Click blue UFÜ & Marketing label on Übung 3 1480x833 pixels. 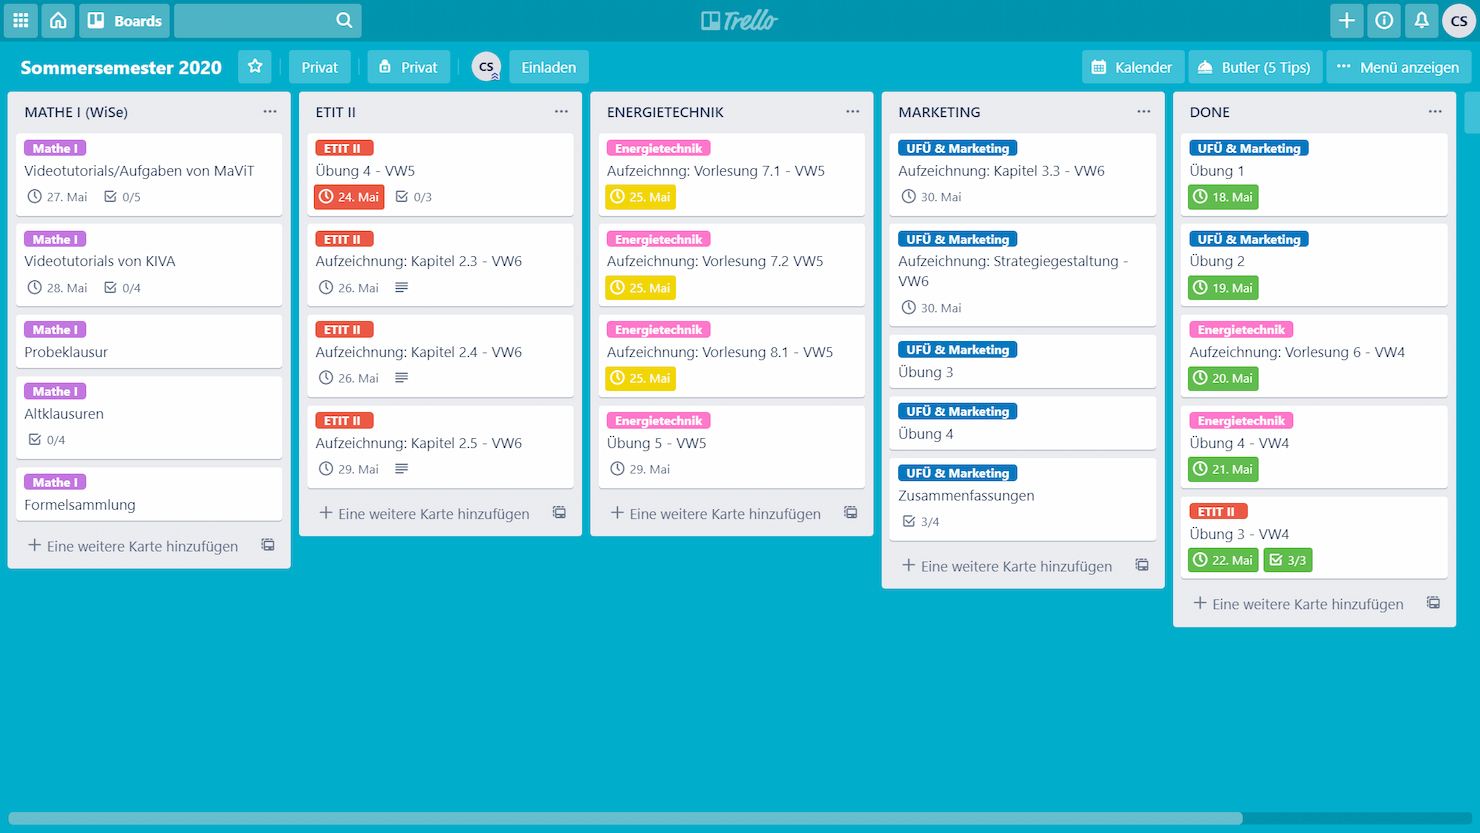click(957, 350)
